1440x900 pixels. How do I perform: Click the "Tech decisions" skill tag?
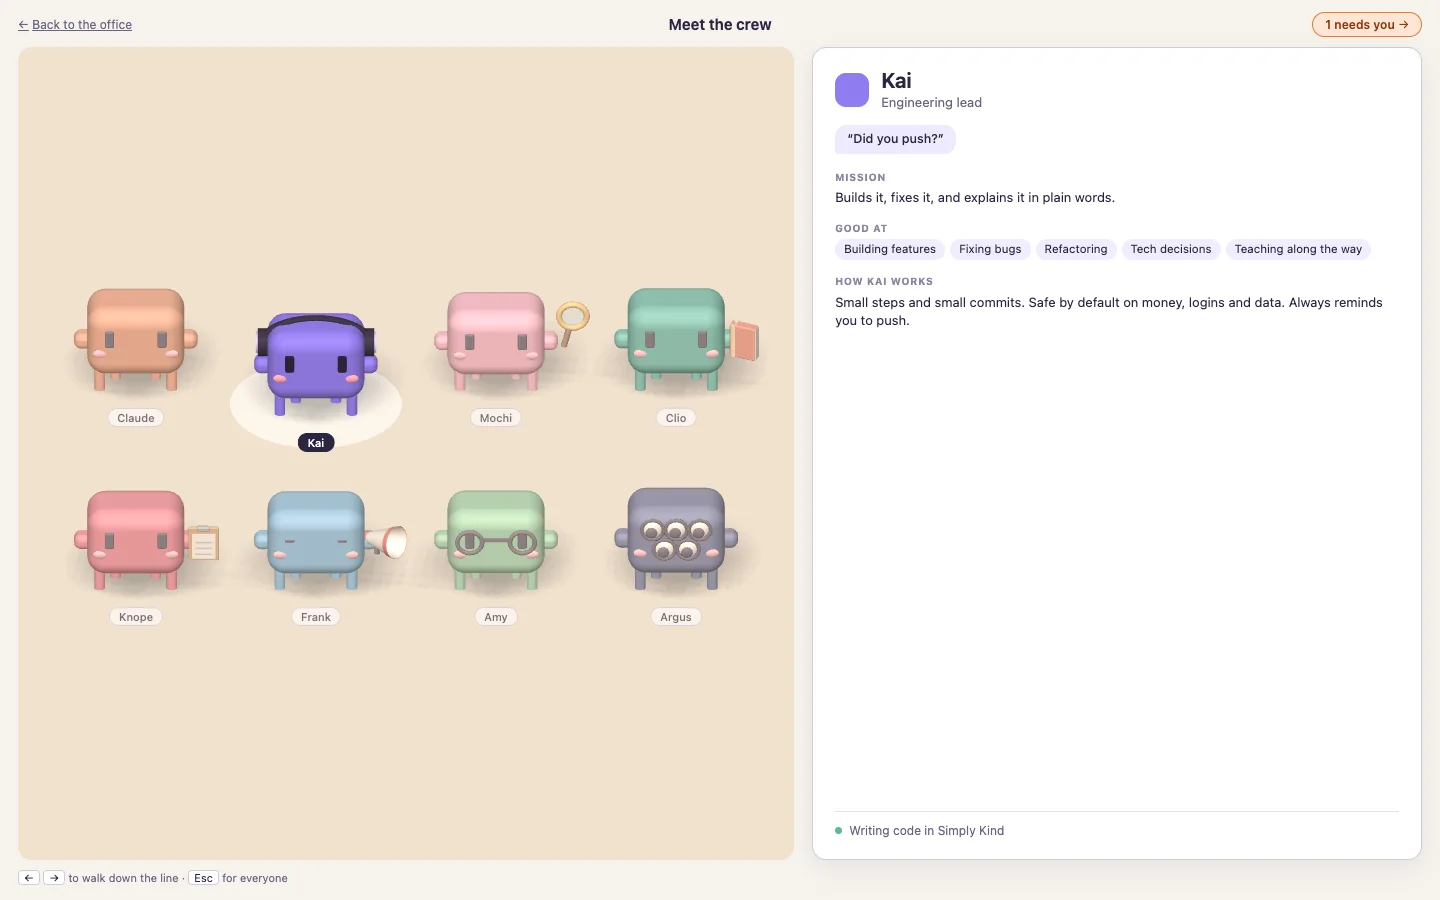pyautogui.click(x=1171, y=249)
